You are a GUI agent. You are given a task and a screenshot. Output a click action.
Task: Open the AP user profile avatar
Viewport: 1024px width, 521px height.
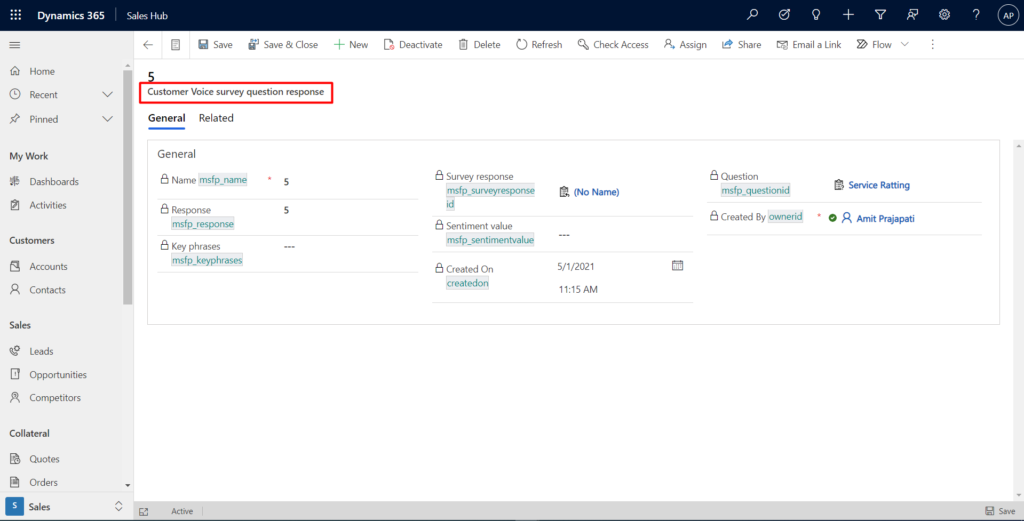click(x=1008, y=15)
